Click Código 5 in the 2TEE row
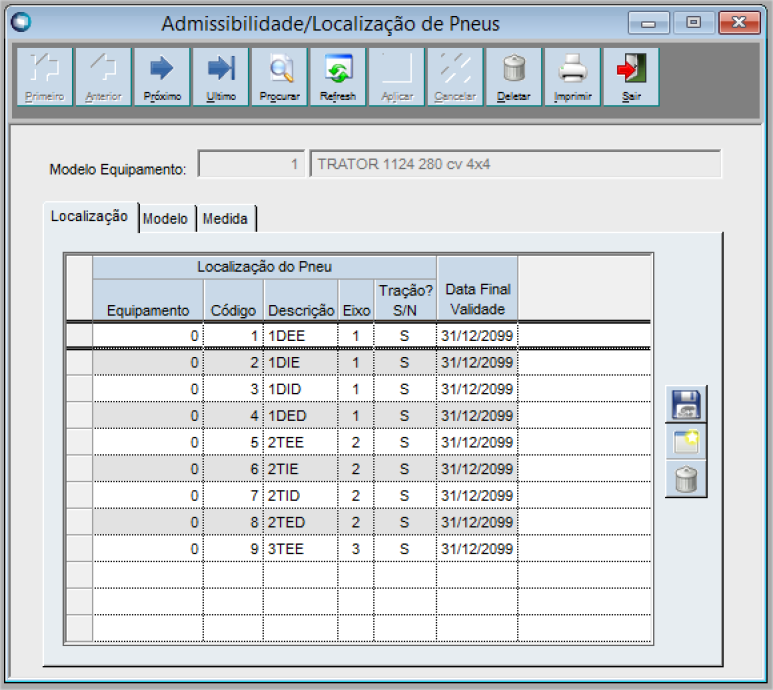The image size is (773, 690). point(234,443)
